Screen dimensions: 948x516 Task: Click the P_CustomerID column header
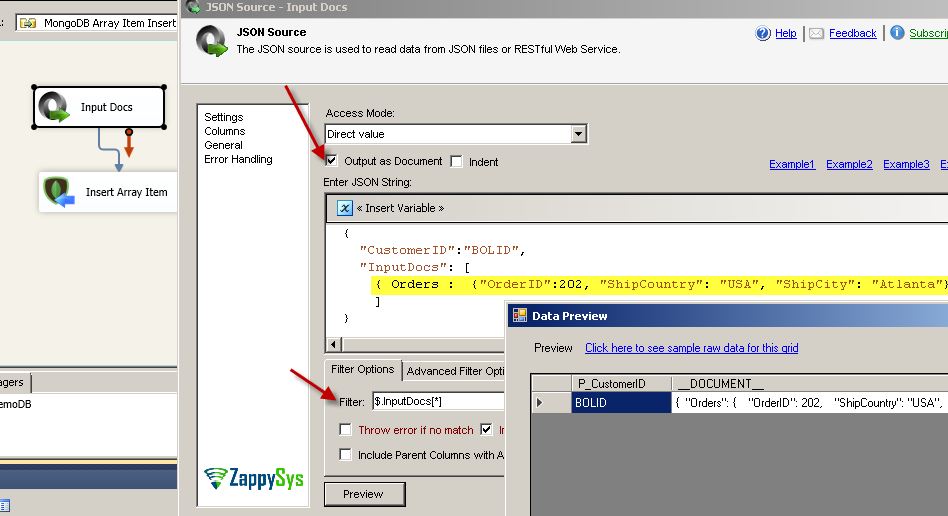[621, 384]
